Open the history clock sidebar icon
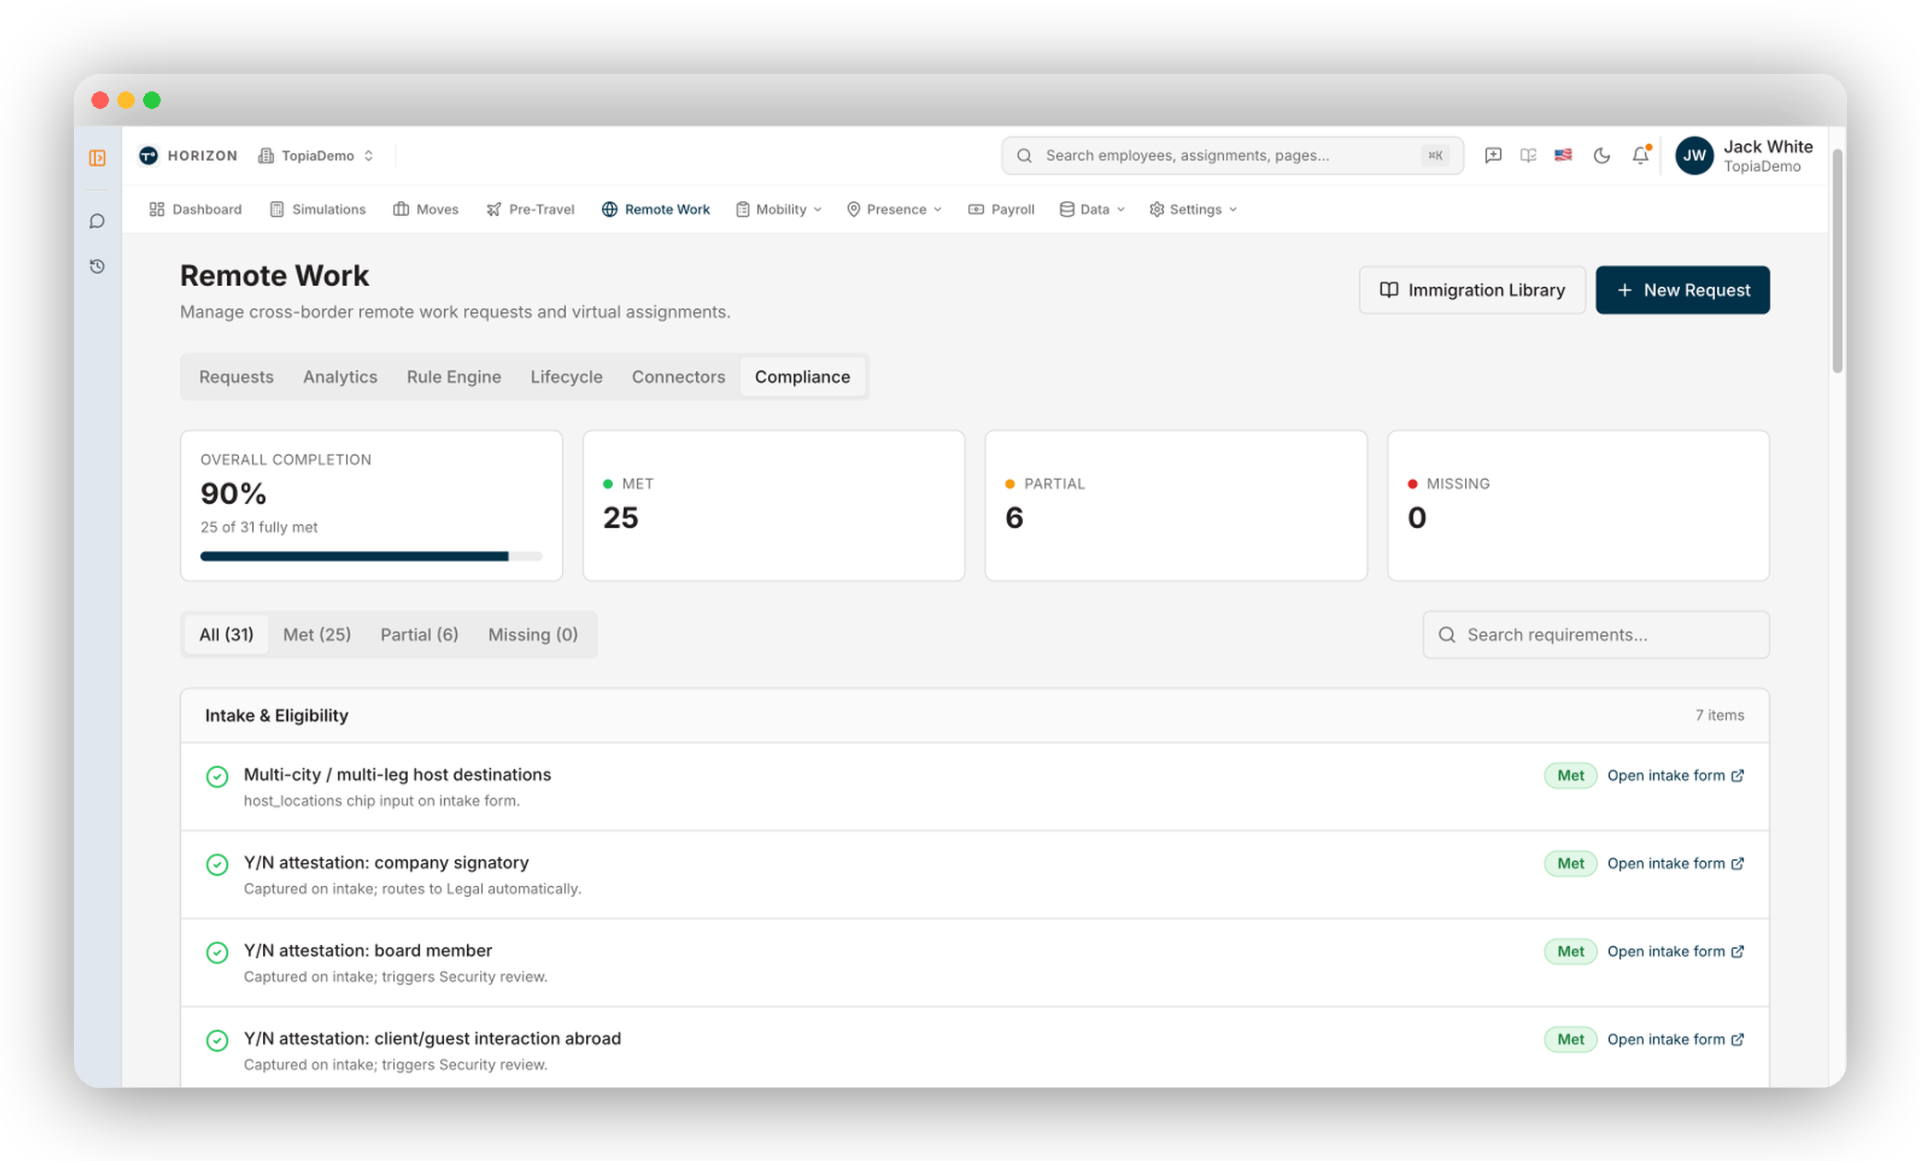 97,266
